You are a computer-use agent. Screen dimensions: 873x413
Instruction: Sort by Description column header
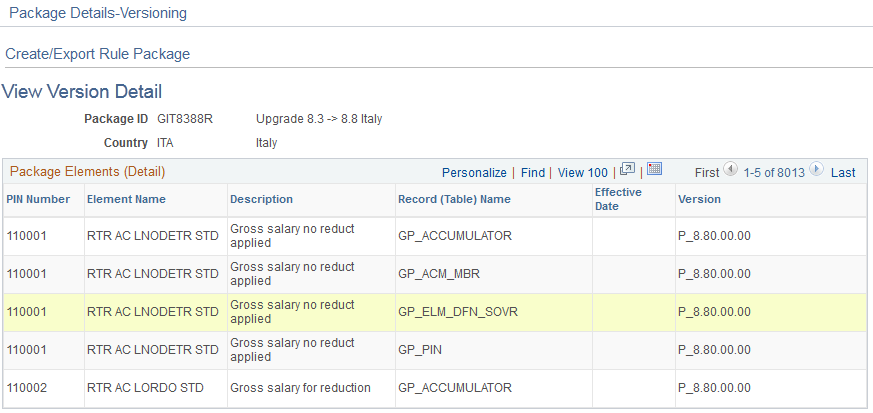click(x=262, y=199)
